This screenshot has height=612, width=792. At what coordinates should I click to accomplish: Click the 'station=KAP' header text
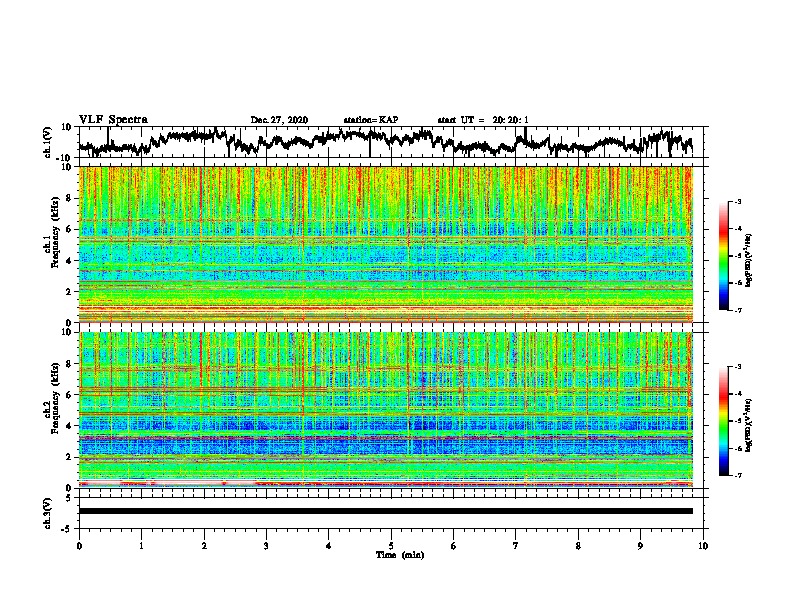coord(371,120)
